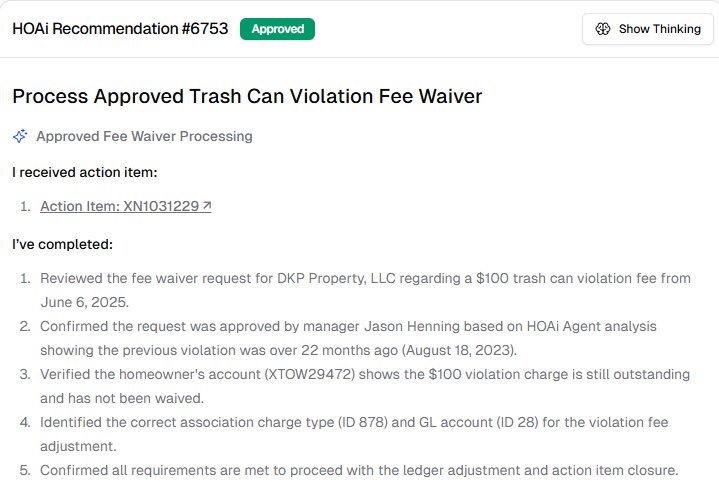This screenshot has width=719, height=492.
Task: Click the sparkle icon before Approved Fee Waiver Processing
Action: [20, 136]
